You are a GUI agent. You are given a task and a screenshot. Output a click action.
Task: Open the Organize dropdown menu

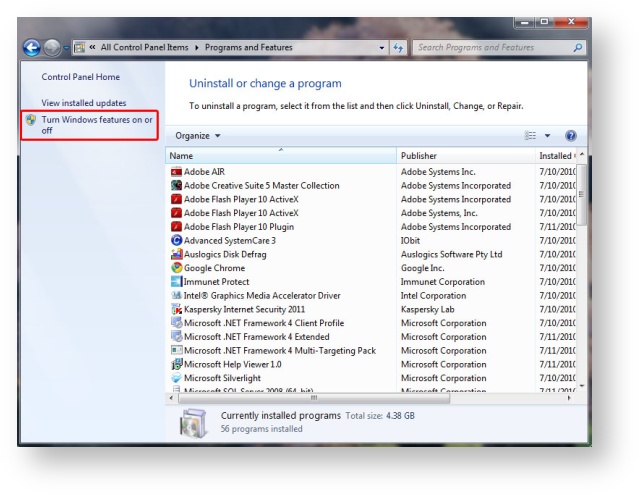coord(198,135)
